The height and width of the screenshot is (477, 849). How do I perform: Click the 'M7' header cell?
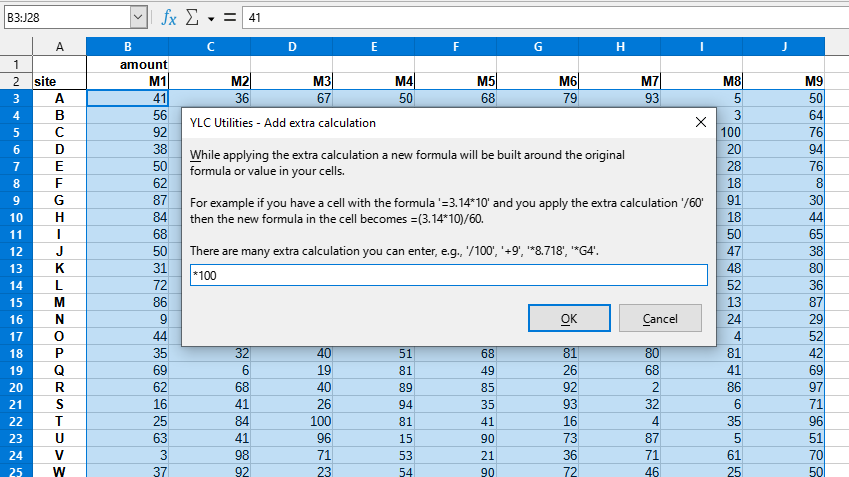click(620, 81)
